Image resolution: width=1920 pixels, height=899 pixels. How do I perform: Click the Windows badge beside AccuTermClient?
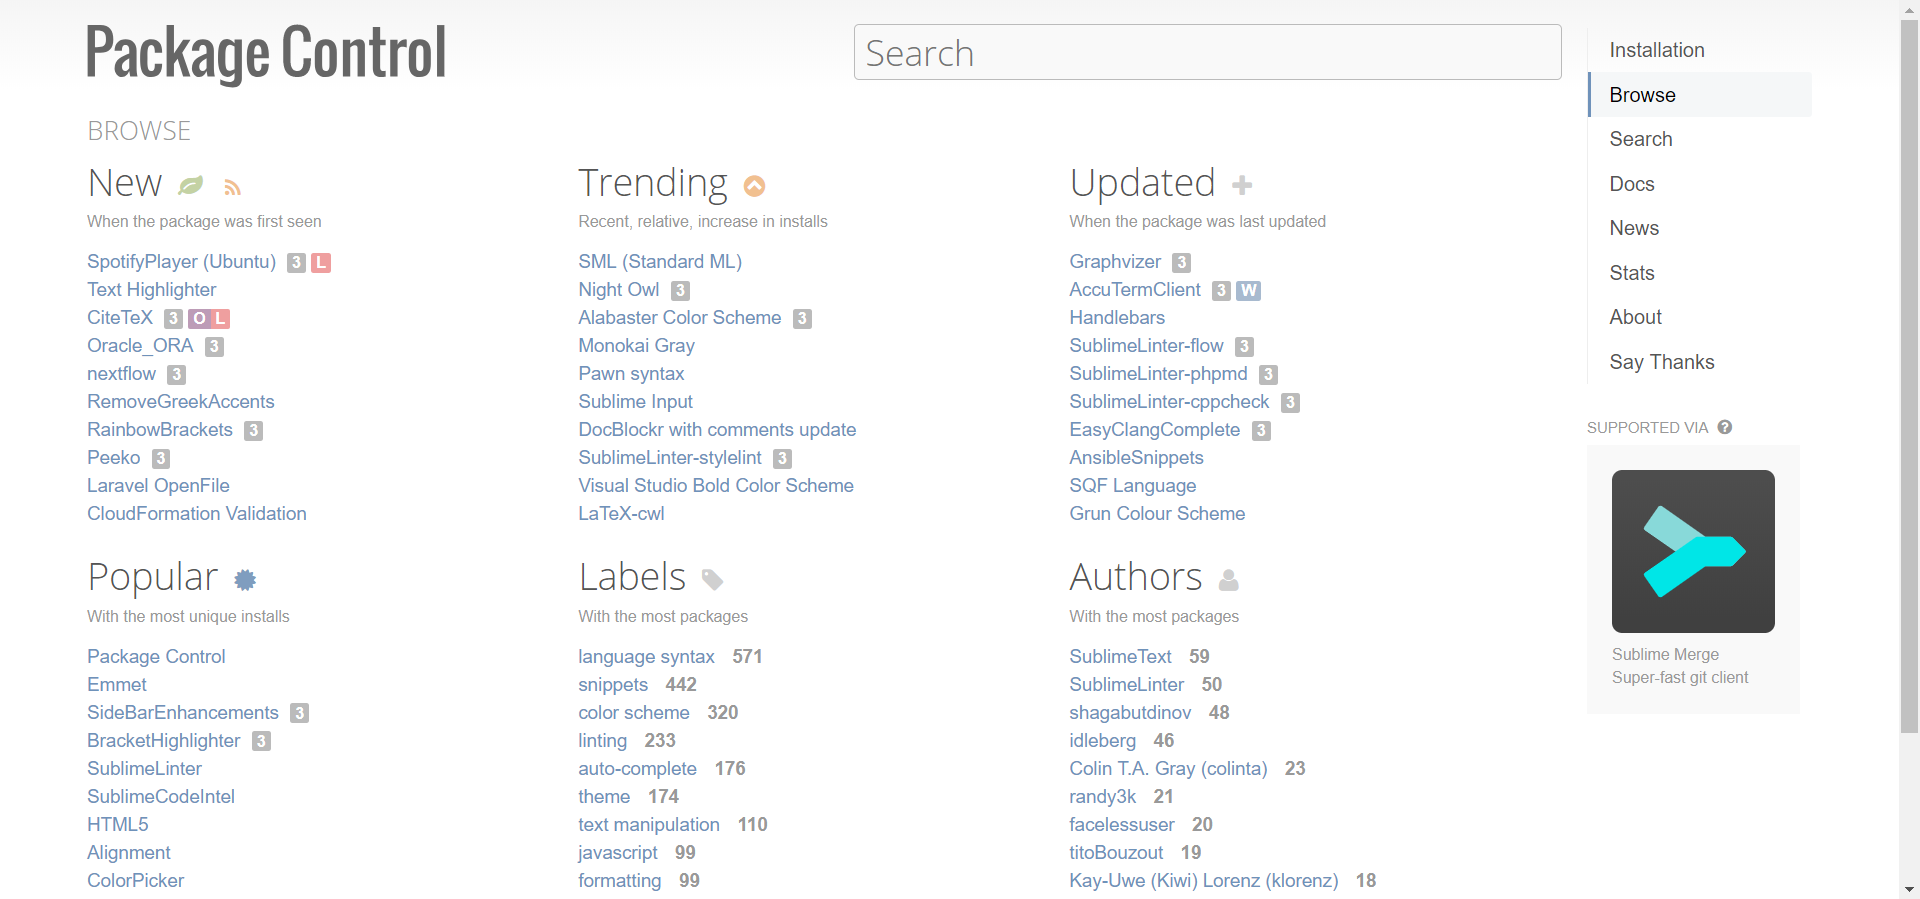(1248, 291)
